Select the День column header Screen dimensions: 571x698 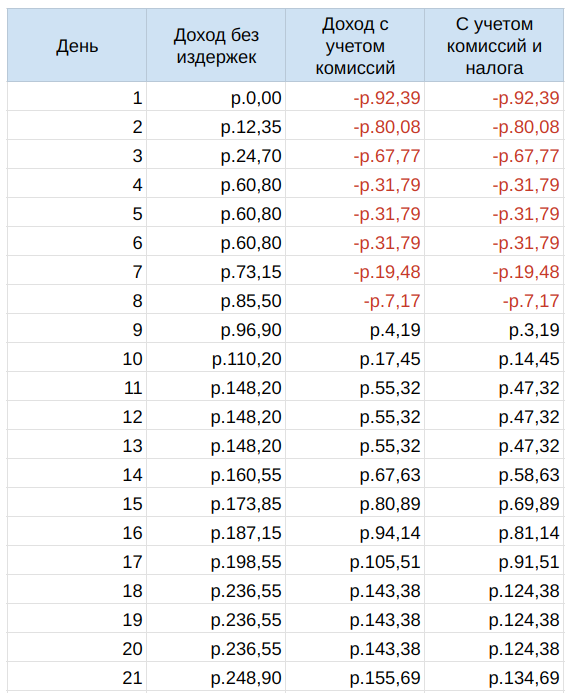point(77,45)
